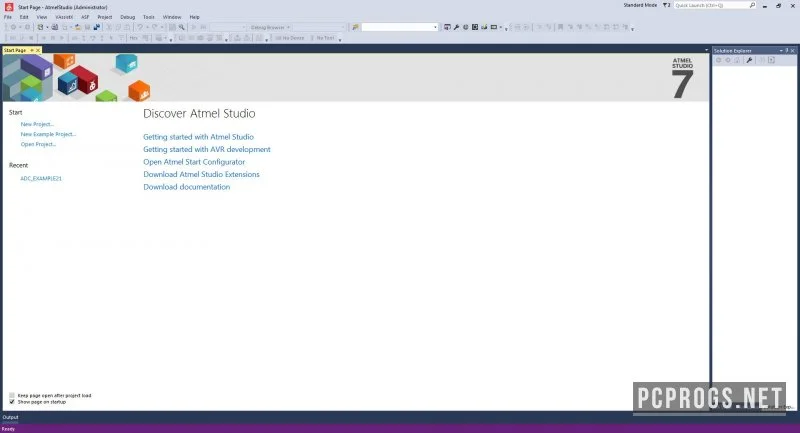The image size is (800, 433).
Task: Click Open Atmel Start Configurator link
Action: click(x=194, y=162)
